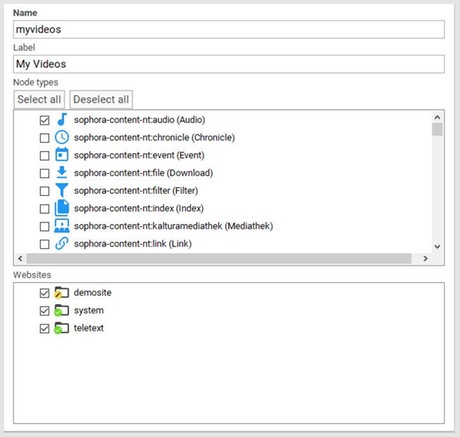460x437 pixels.
Task: Click the Name field containing myvideos
Action: 229,29
